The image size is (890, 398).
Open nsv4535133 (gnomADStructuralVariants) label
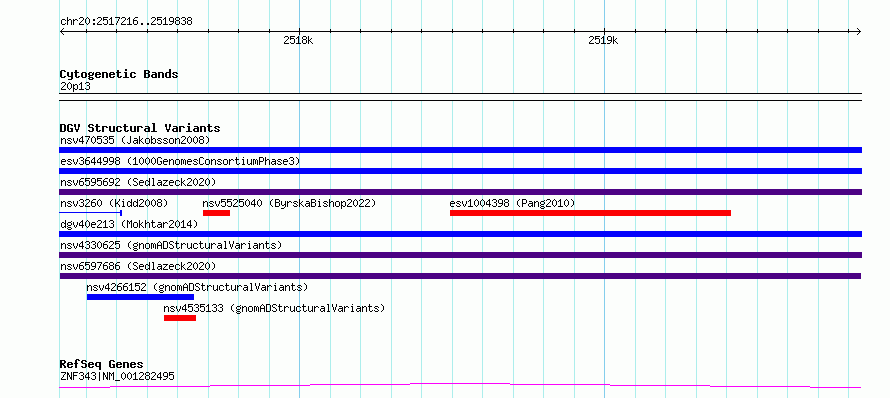pos(274,308)
